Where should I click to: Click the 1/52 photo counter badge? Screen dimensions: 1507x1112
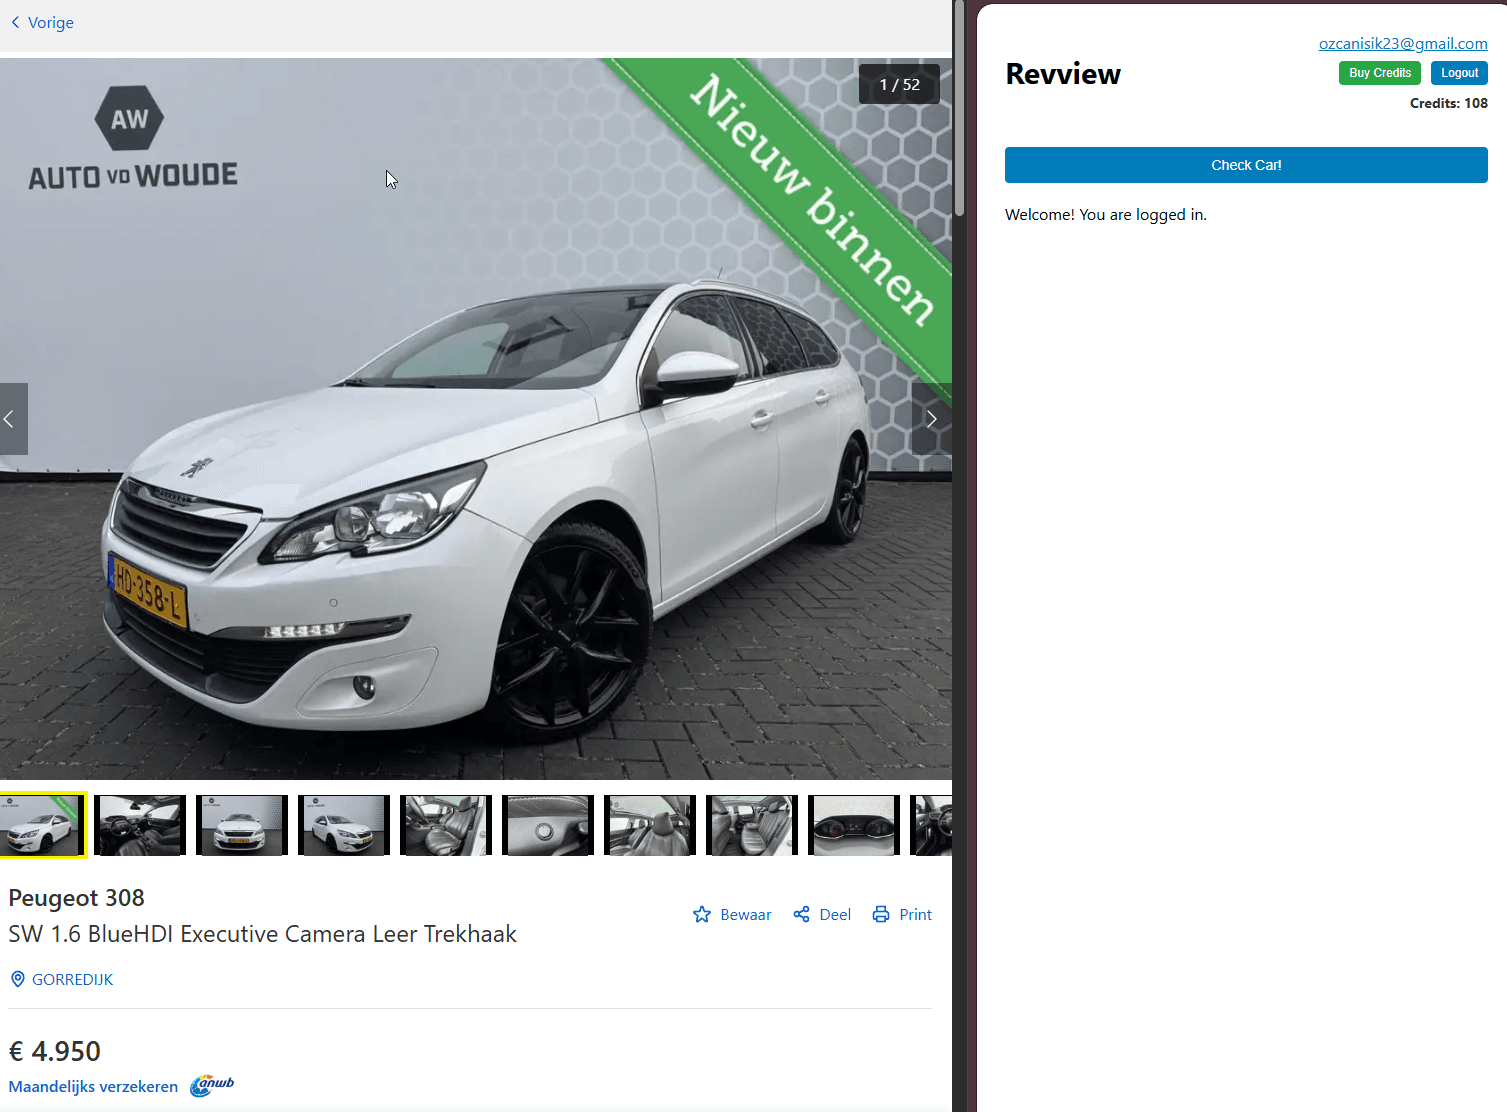click(x=898, y=84)
